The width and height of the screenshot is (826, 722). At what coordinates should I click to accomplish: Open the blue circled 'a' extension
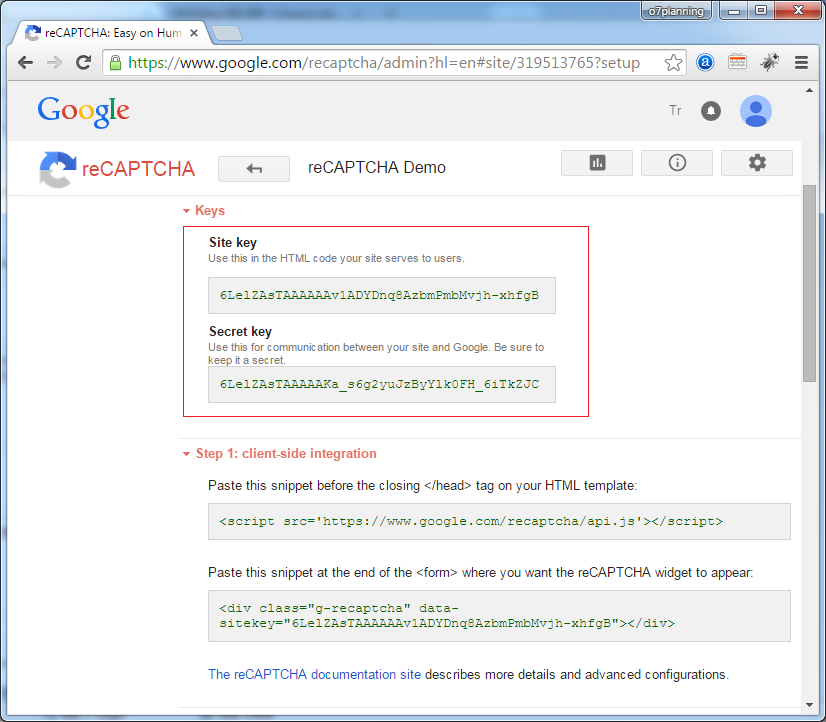click(x=705, y=63)
